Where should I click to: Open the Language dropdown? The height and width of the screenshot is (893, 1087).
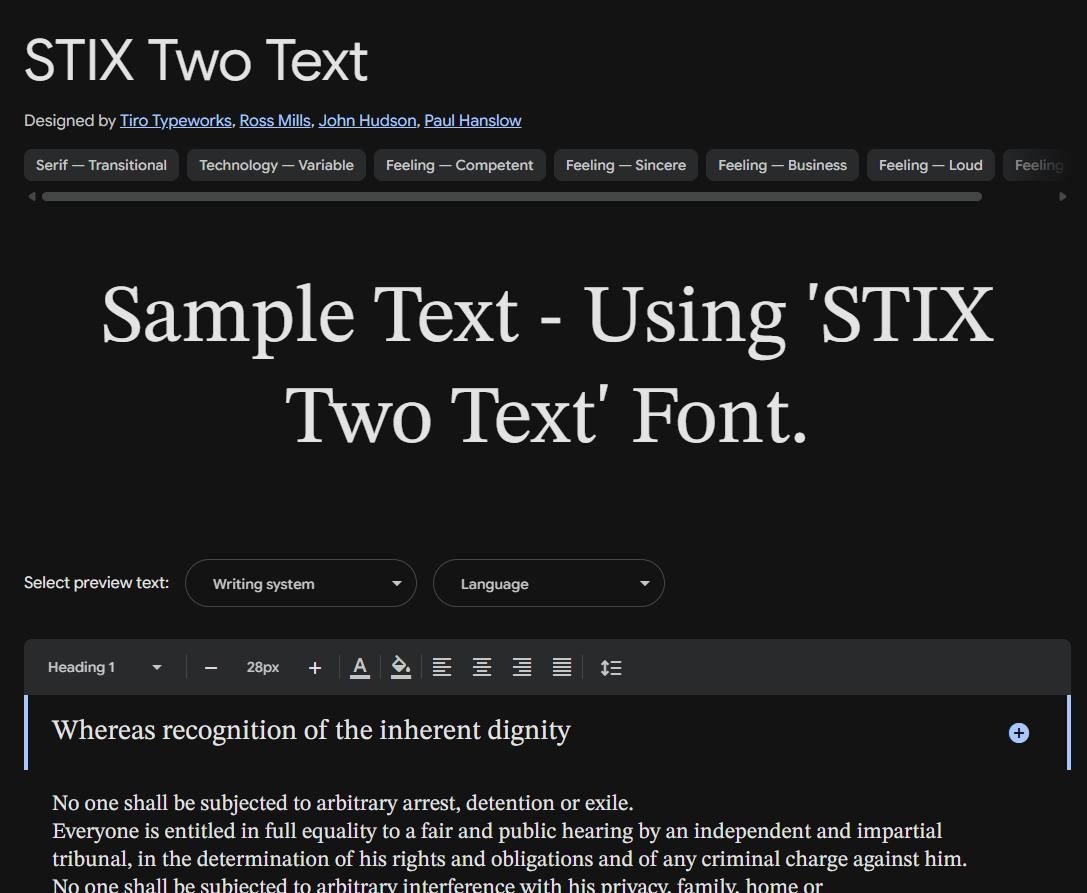pyautogui.click(x=548, y=583)
